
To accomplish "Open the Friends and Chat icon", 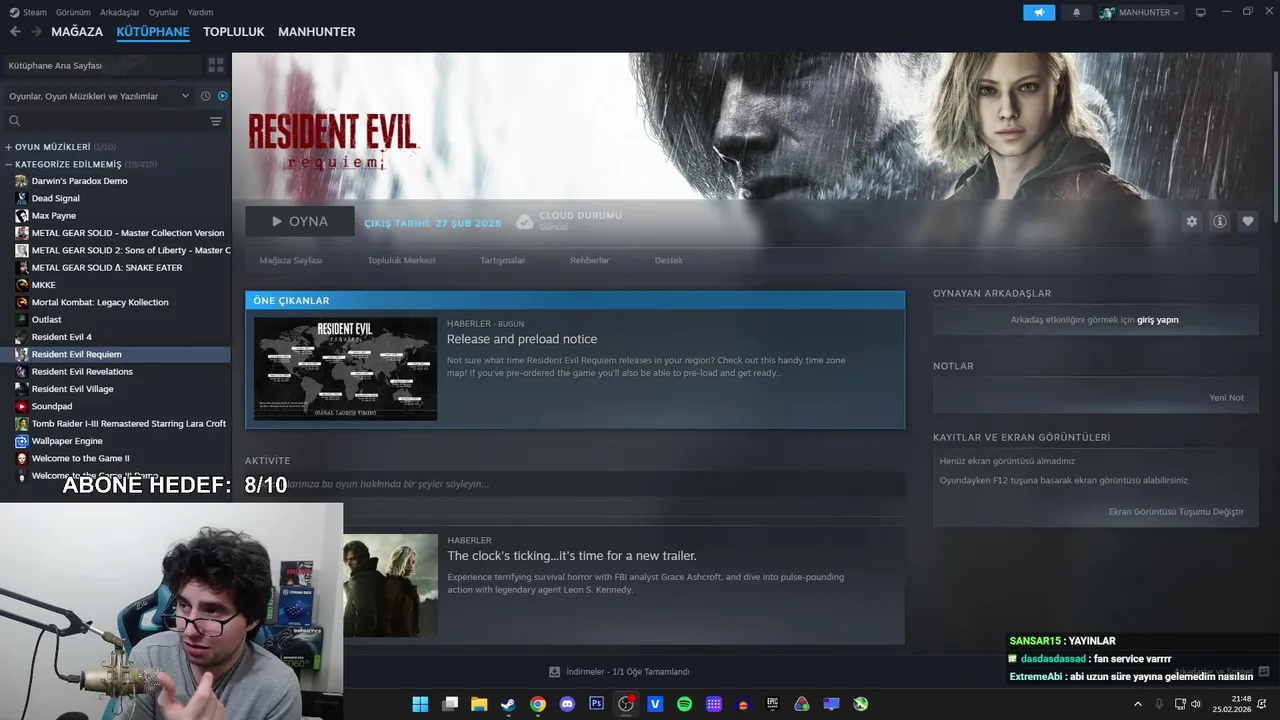I will pyautogui.click(x=1264, y=671).
